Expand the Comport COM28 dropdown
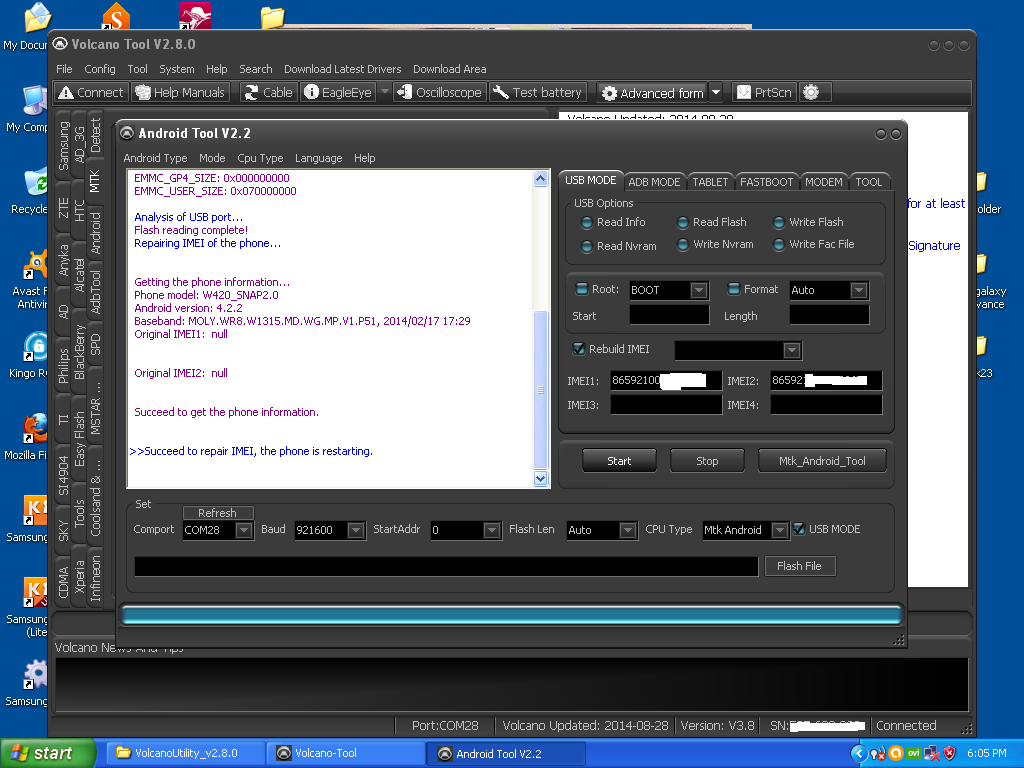Screen dimensions: 1024x768 tap(244, 531)
